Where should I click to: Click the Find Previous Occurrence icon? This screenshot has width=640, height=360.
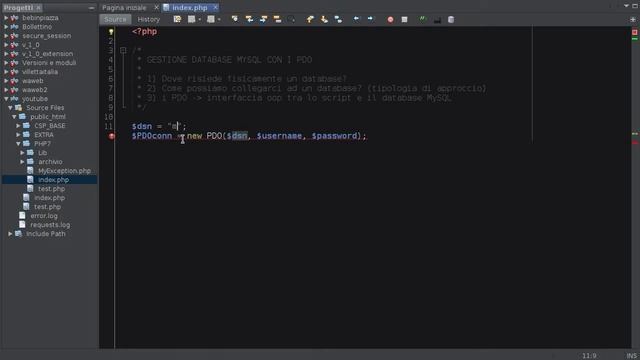[x=249, y=19]
